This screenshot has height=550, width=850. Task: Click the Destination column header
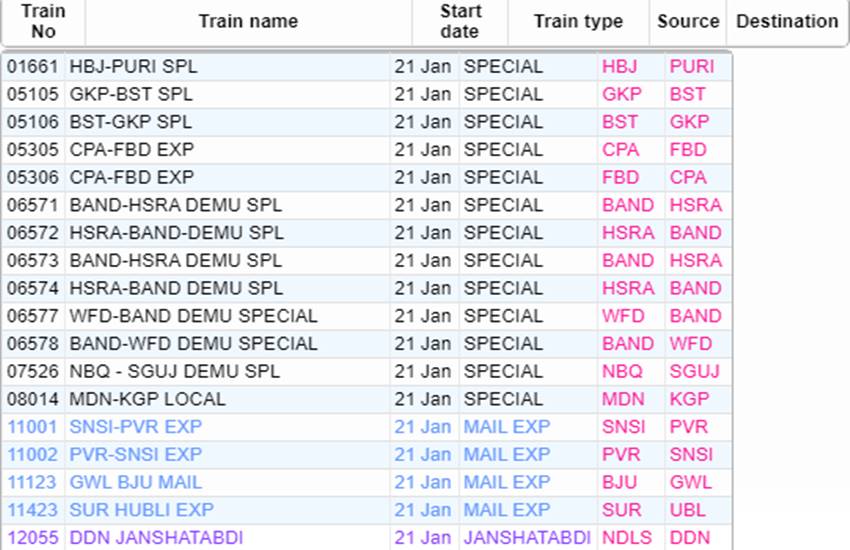(x=787, y=22)
